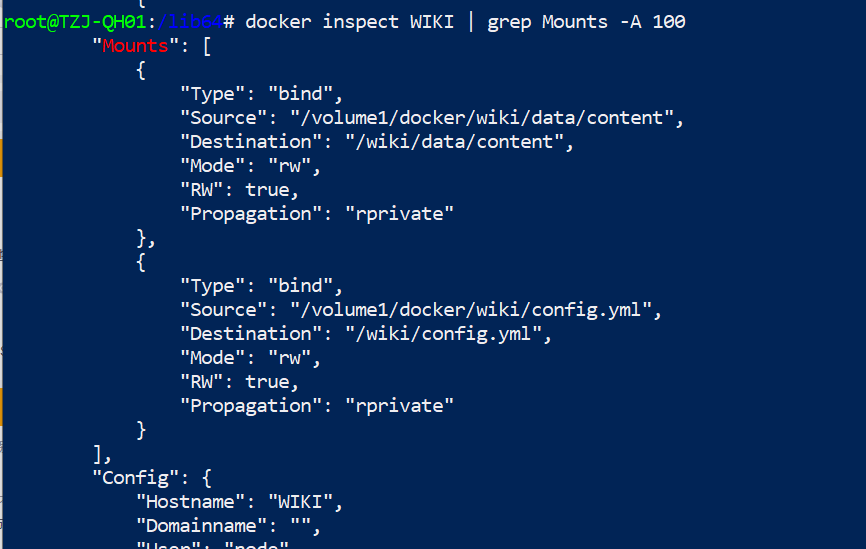Click the first Source path ending data/content

[482, 118]
